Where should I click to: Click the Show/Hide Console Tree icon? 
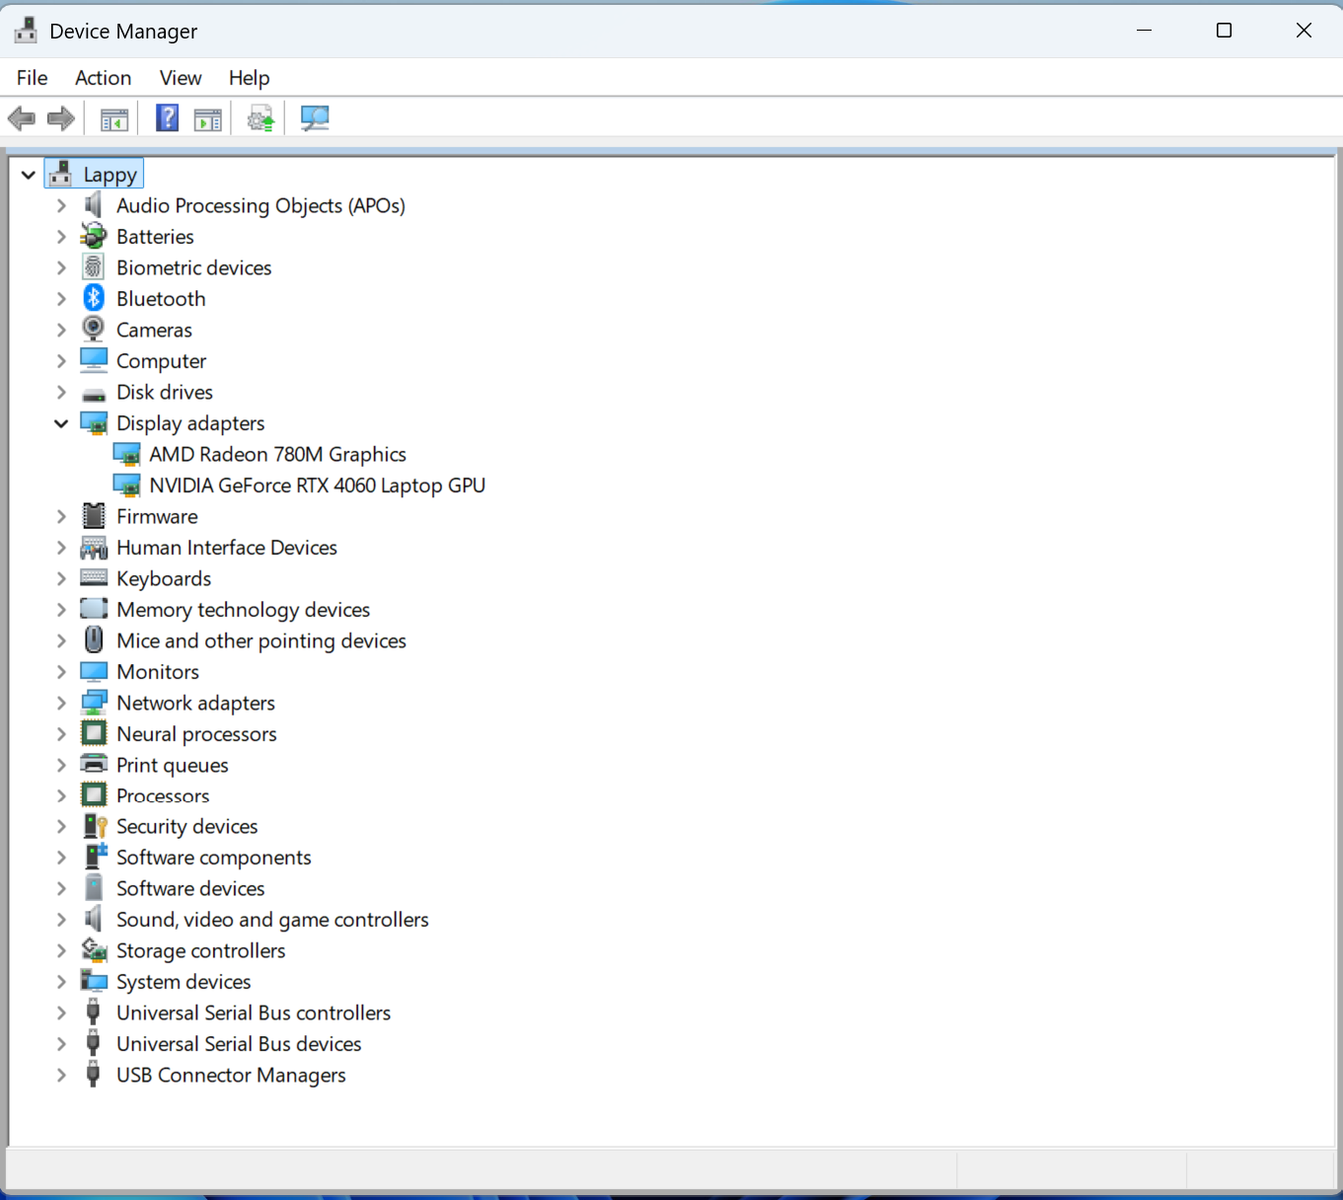[x=114, y=119]
